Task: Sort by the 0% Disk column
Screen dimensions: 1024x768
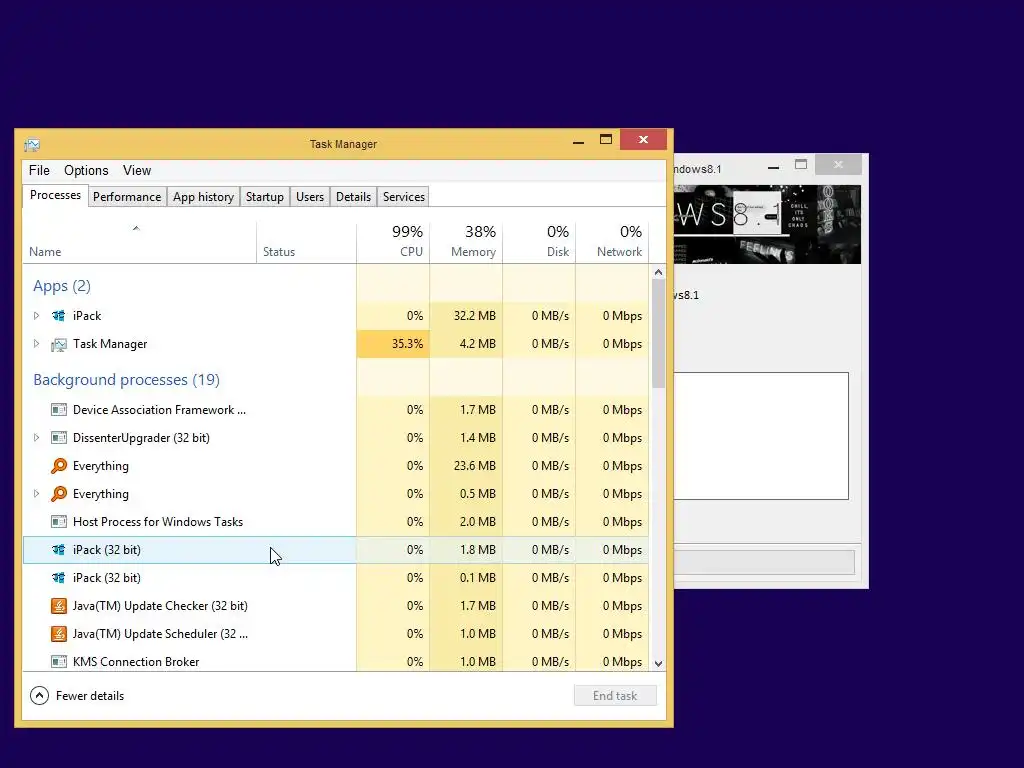Action: [x=539, y=243]
